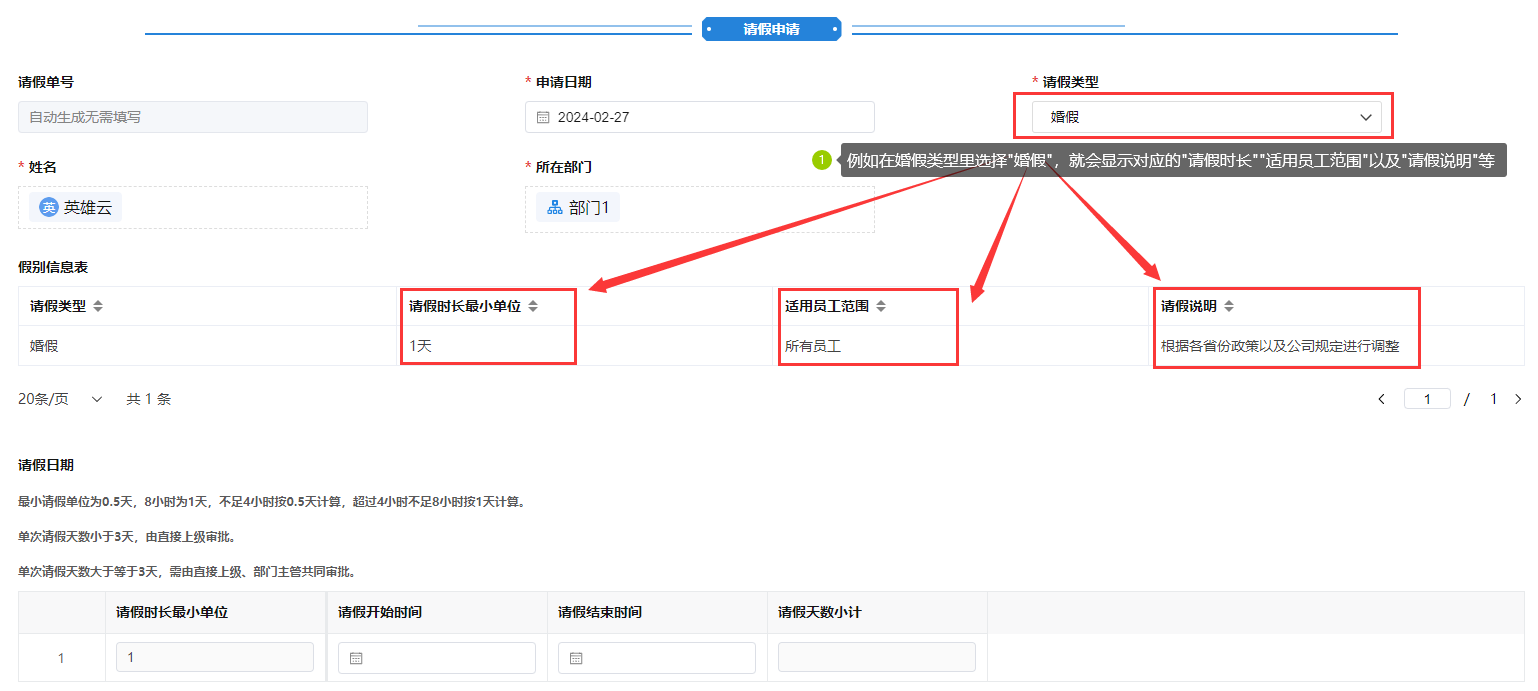Viewport: 1538px width, 691px height.
Task: Click the 共 1 条 total count text
Action: click(149, 399)
